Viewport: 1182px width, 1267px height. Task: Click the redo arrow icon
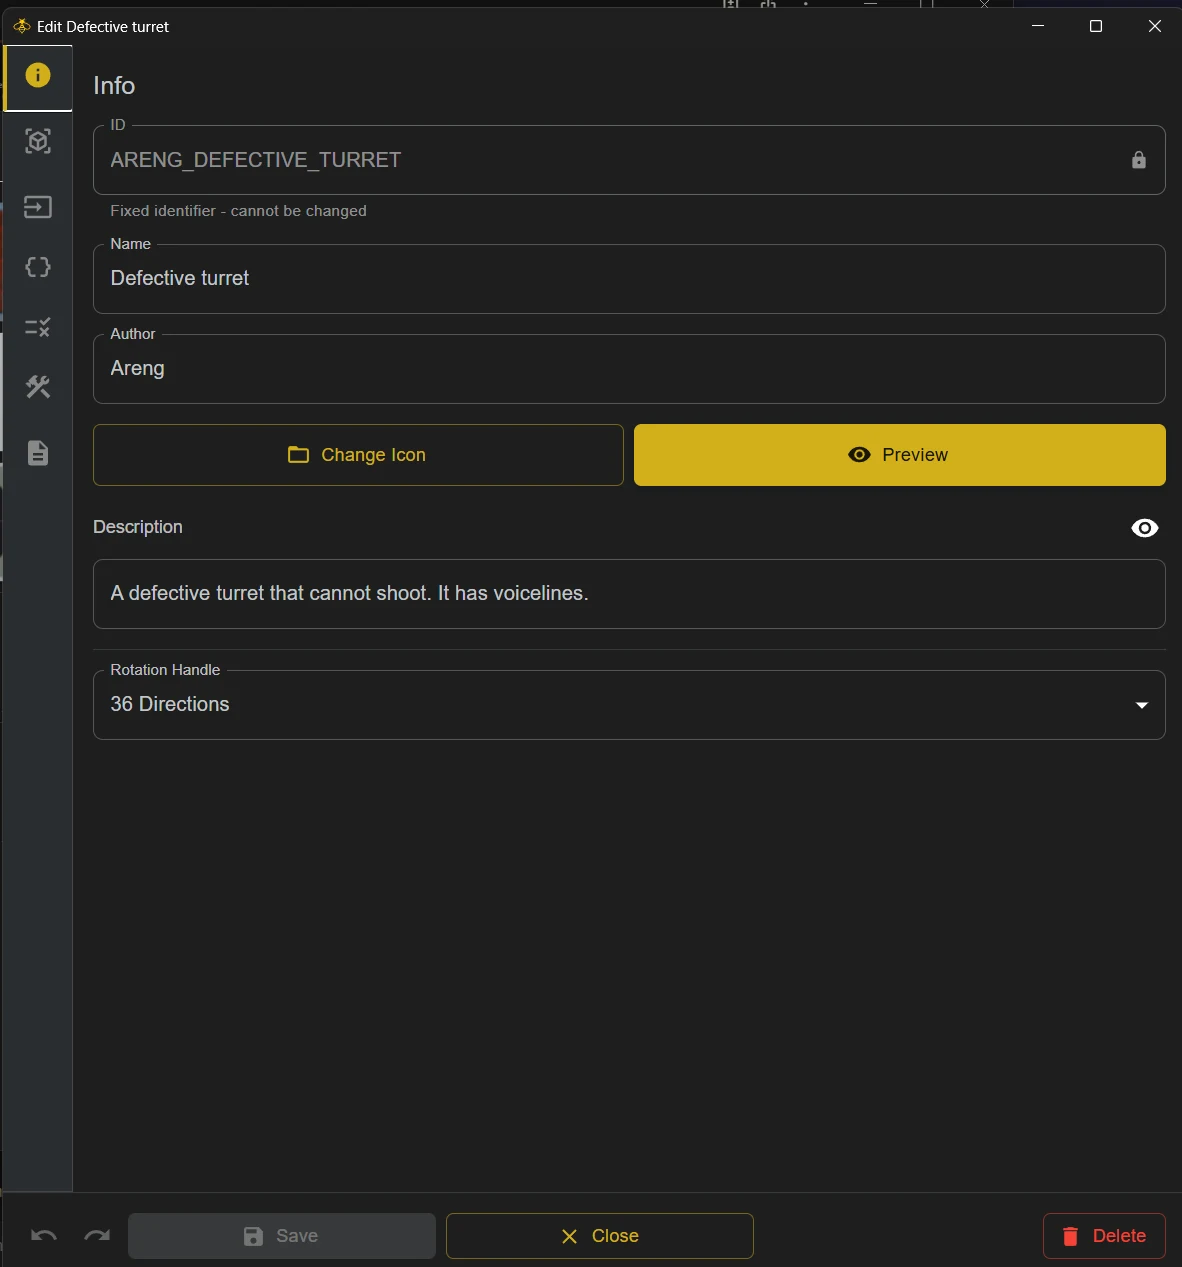(x=97, y=1236)
